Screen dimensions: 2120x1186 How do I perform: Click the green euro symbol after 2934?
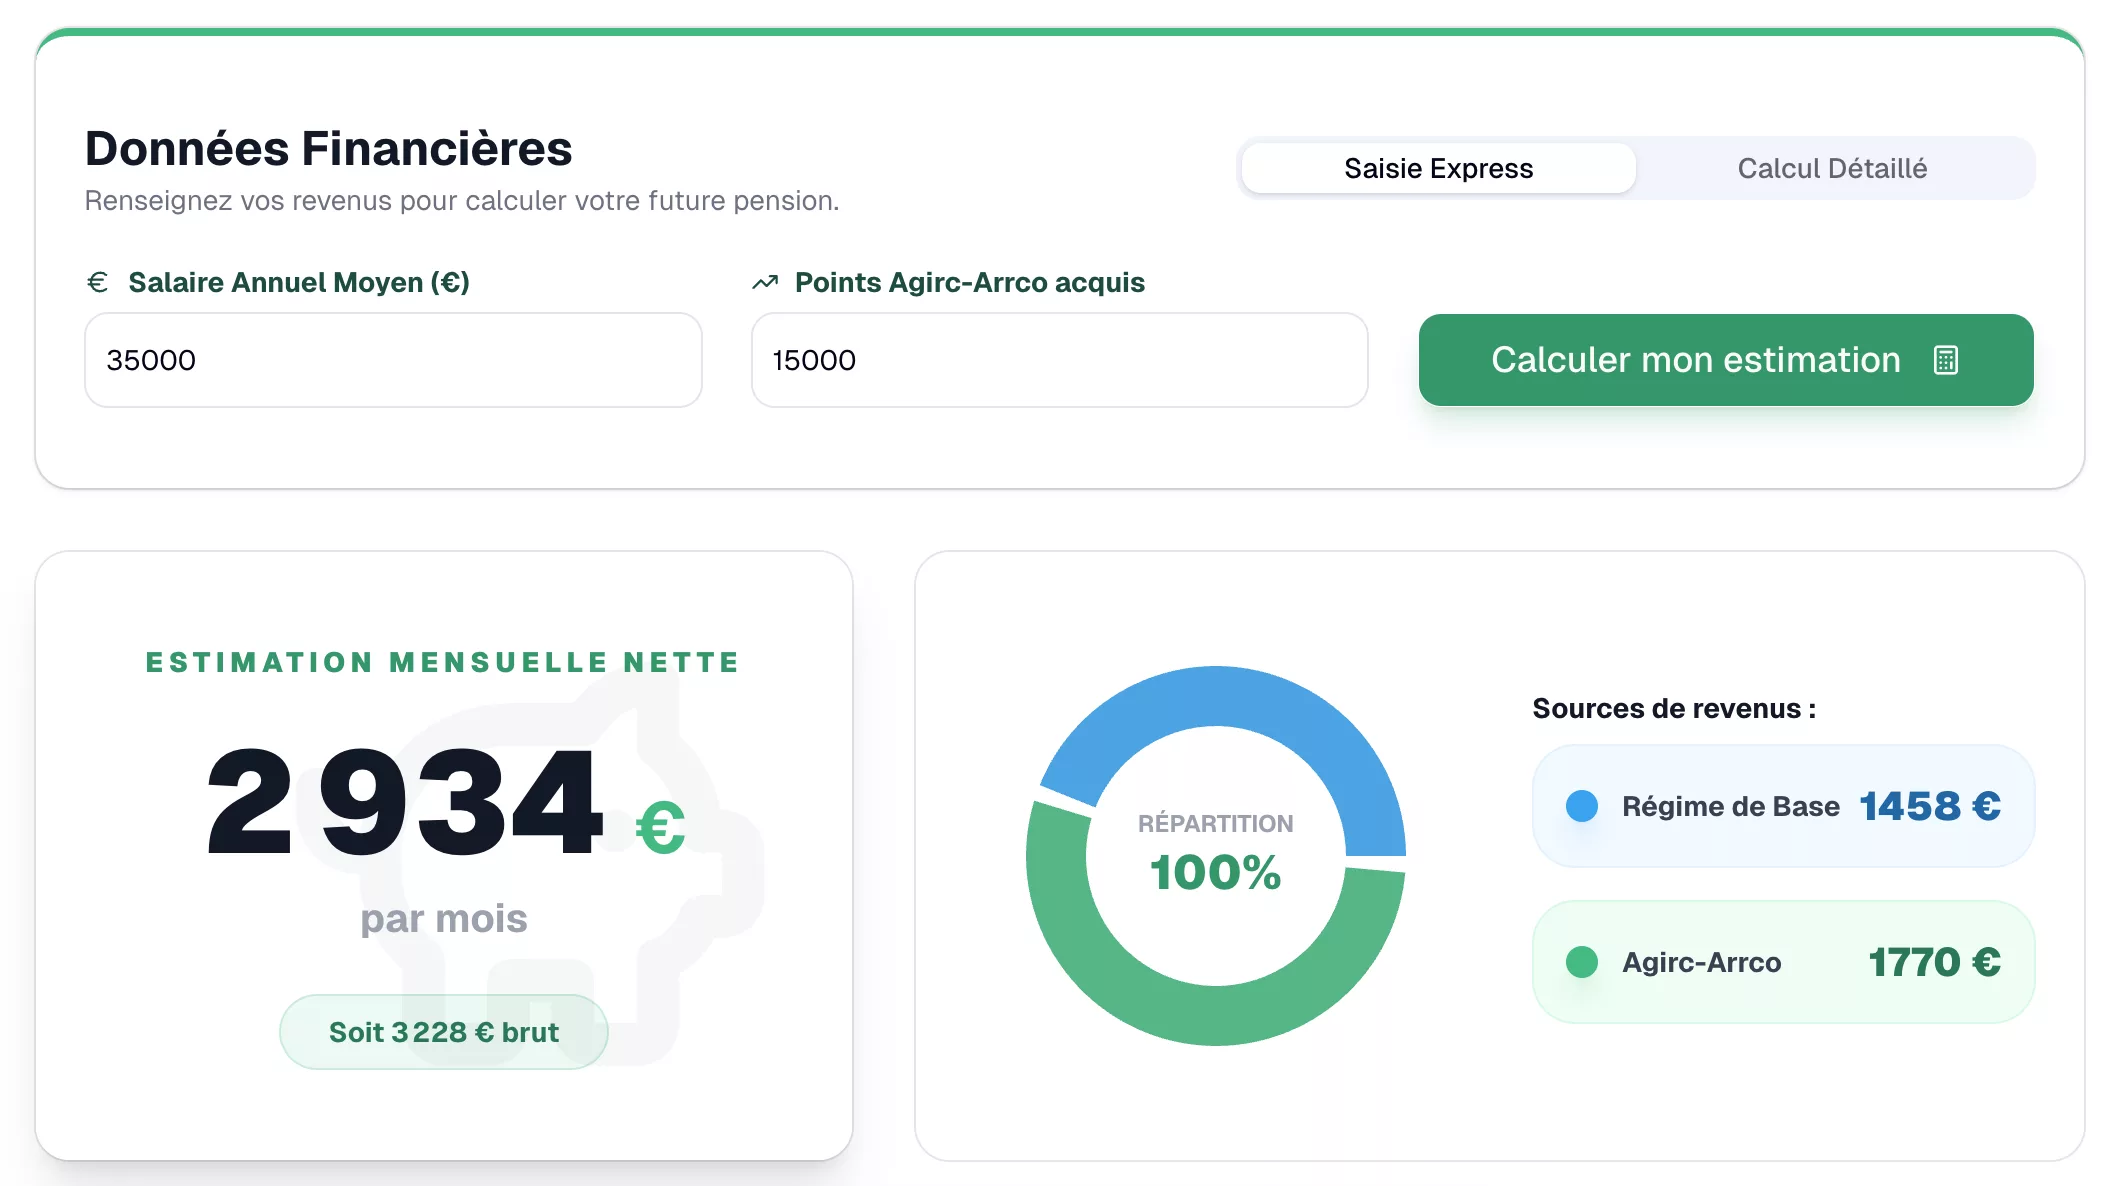point(660,828)
